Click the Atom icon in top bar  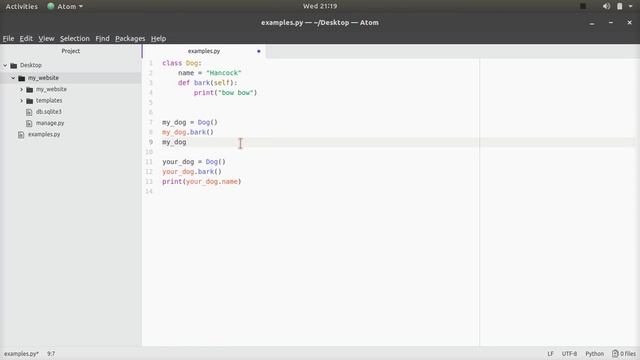tap(51, 6)
